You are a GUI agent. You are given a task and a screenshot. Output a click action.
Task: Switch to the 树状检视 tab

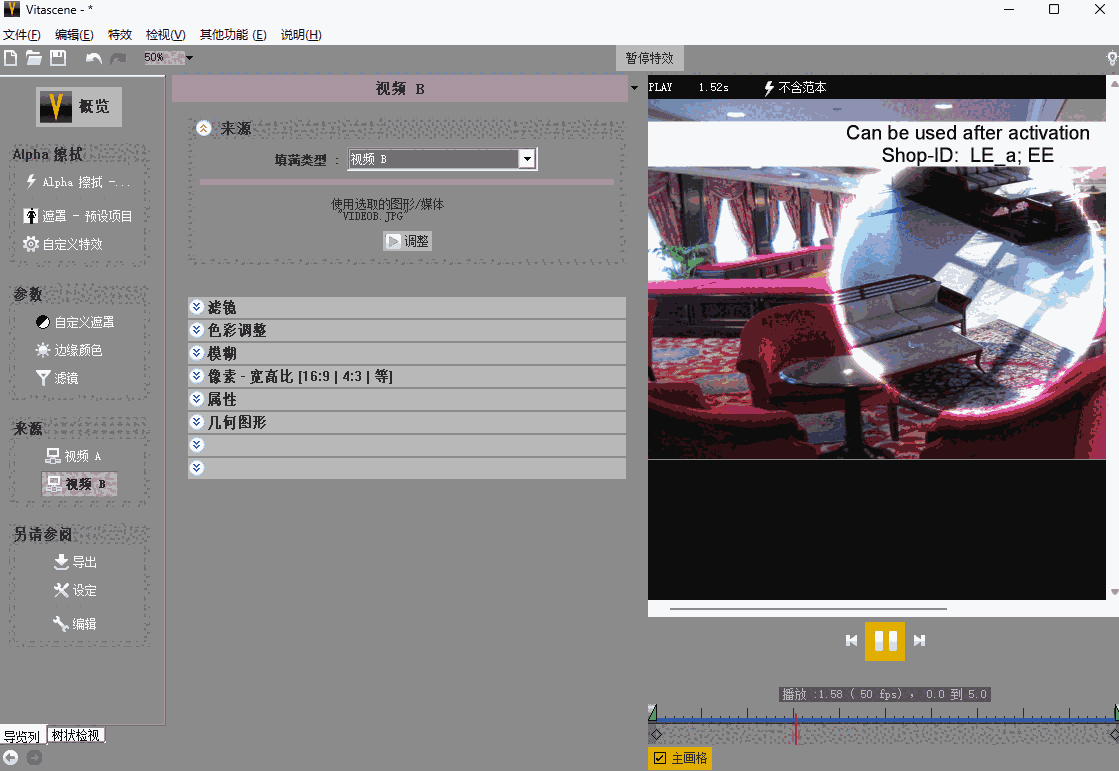click(x=76, y=736)
